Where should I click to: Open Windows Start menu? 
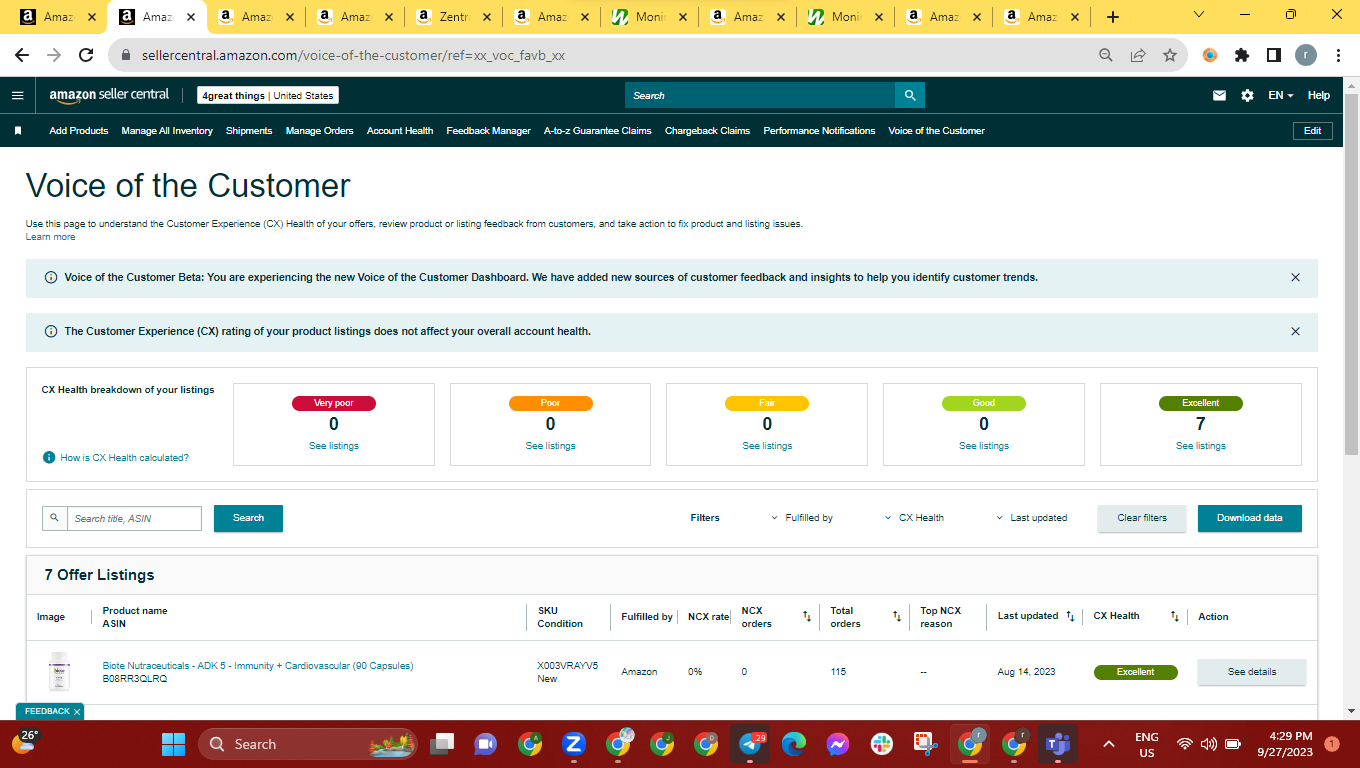174,744
